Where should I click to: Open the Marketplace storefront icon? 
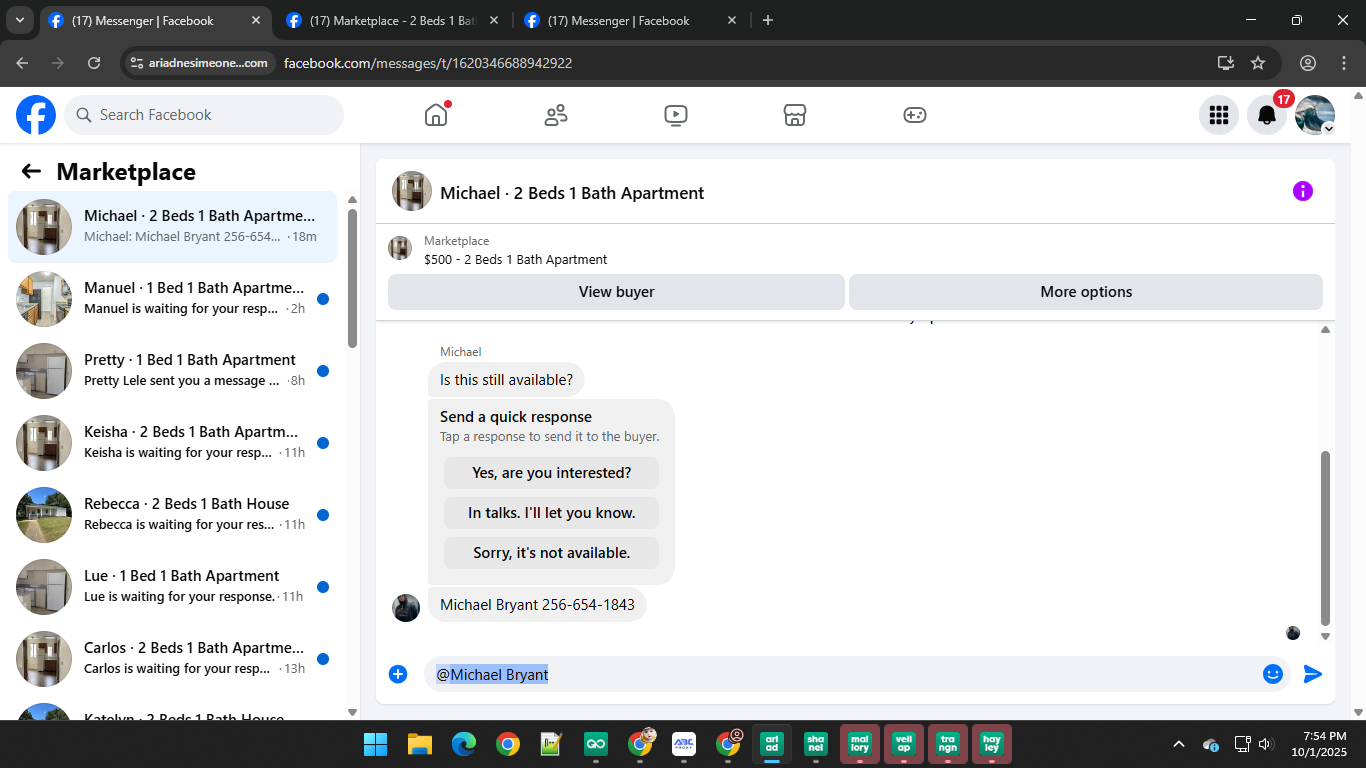pyautogui.click(x=795, y=115)
